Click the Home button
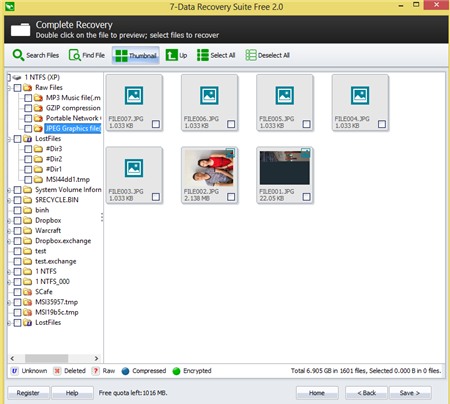Screen dimensions: 450x404 [317, 393]
